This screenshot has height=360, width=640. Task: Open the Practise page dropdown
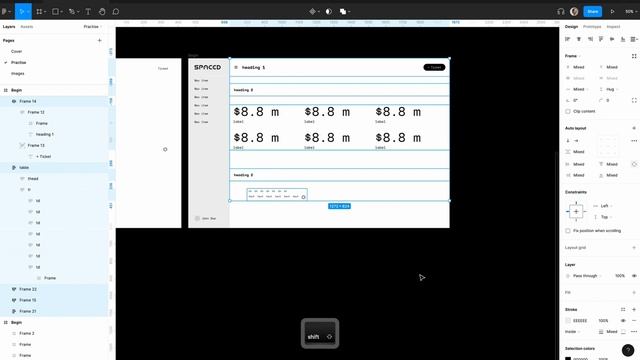pos(93,27)
